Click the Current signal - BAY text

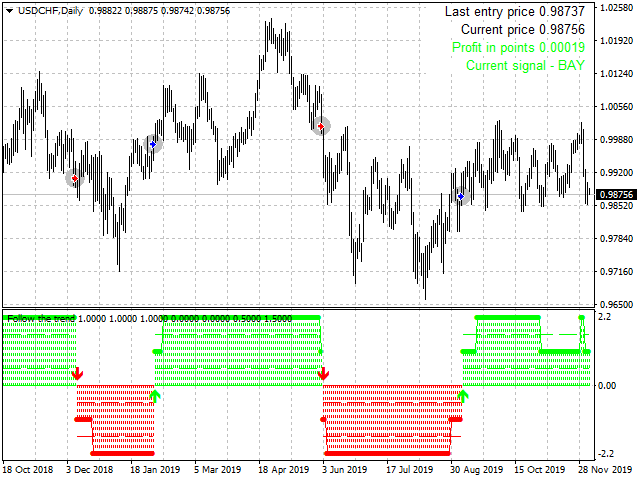click(525, 65)
